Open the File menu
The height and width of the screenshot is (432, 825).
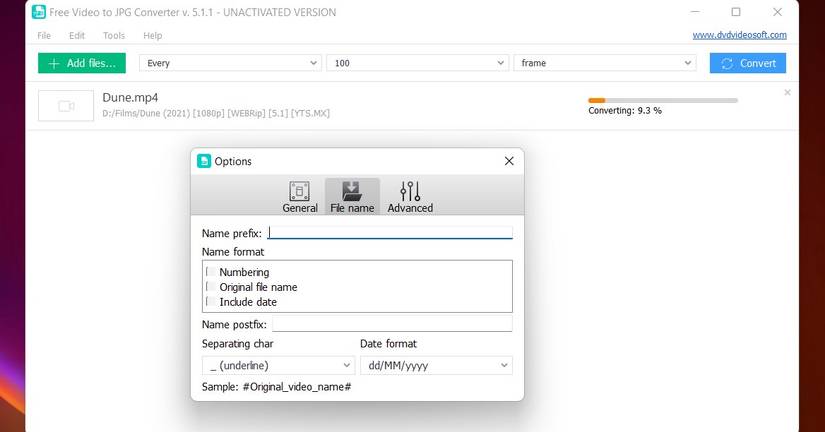click(x=44, y=35)
